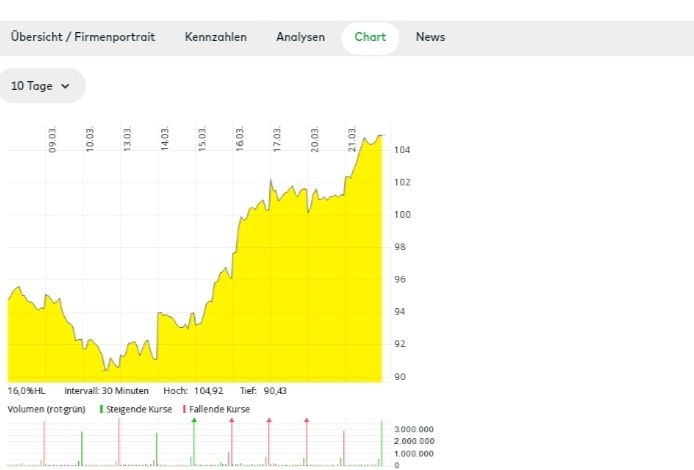Click the 100 price axis label

(402, 215)
